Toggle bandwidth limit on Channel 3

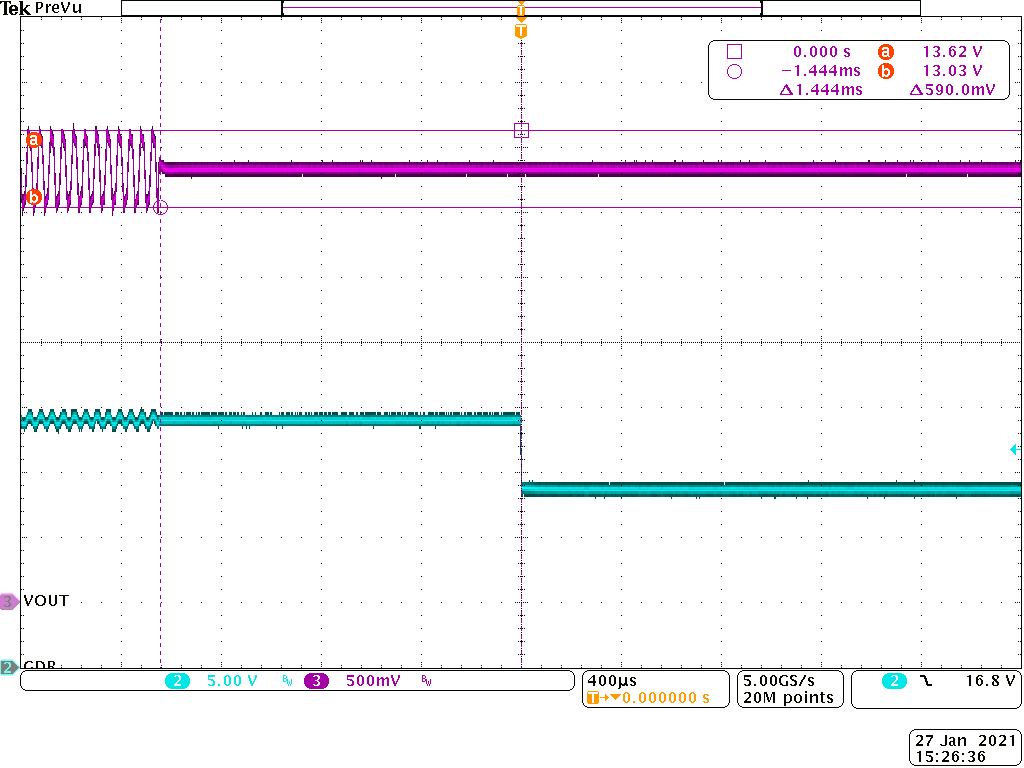coord(425,681)
